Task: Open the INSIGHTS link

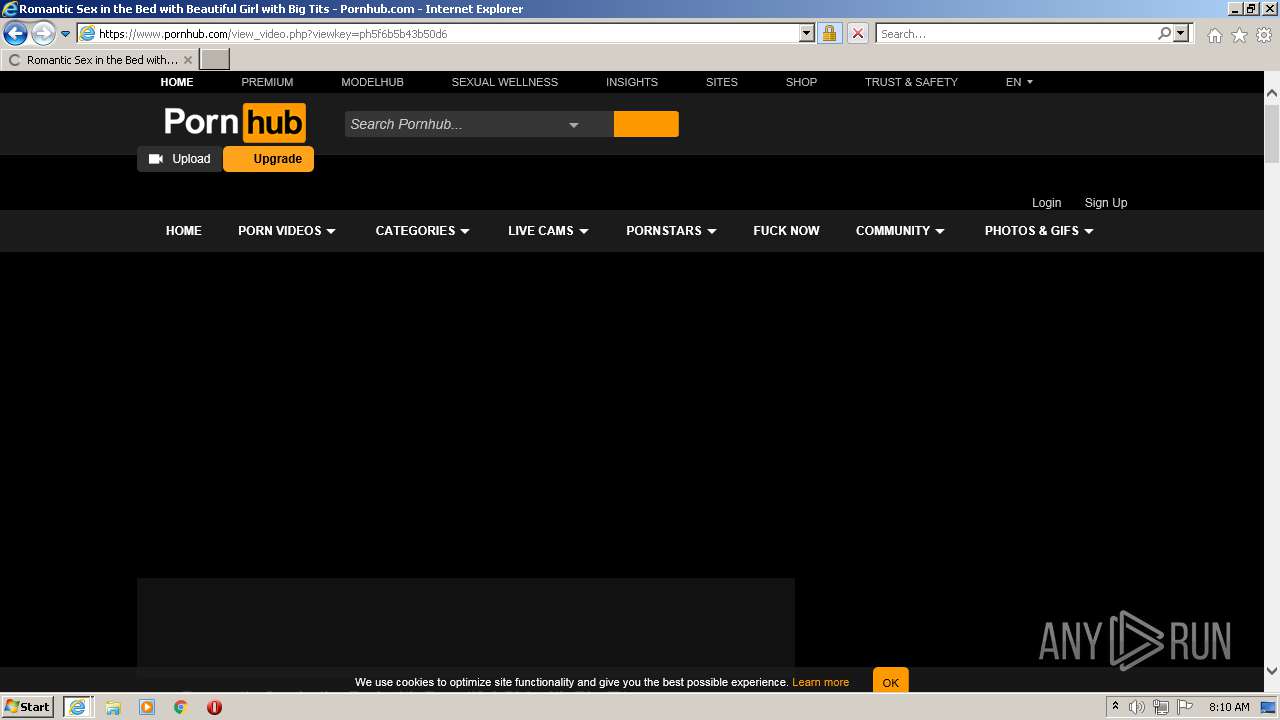Action: pos(632,82)
